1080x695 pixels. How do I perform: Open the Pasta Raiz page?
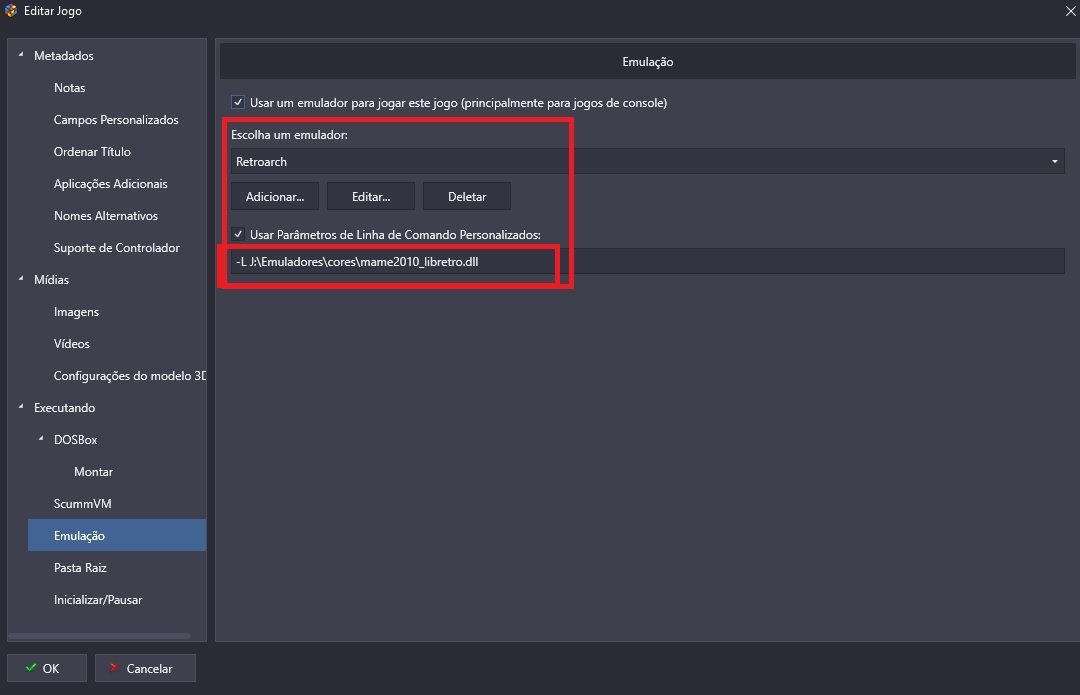click(80, 568)
